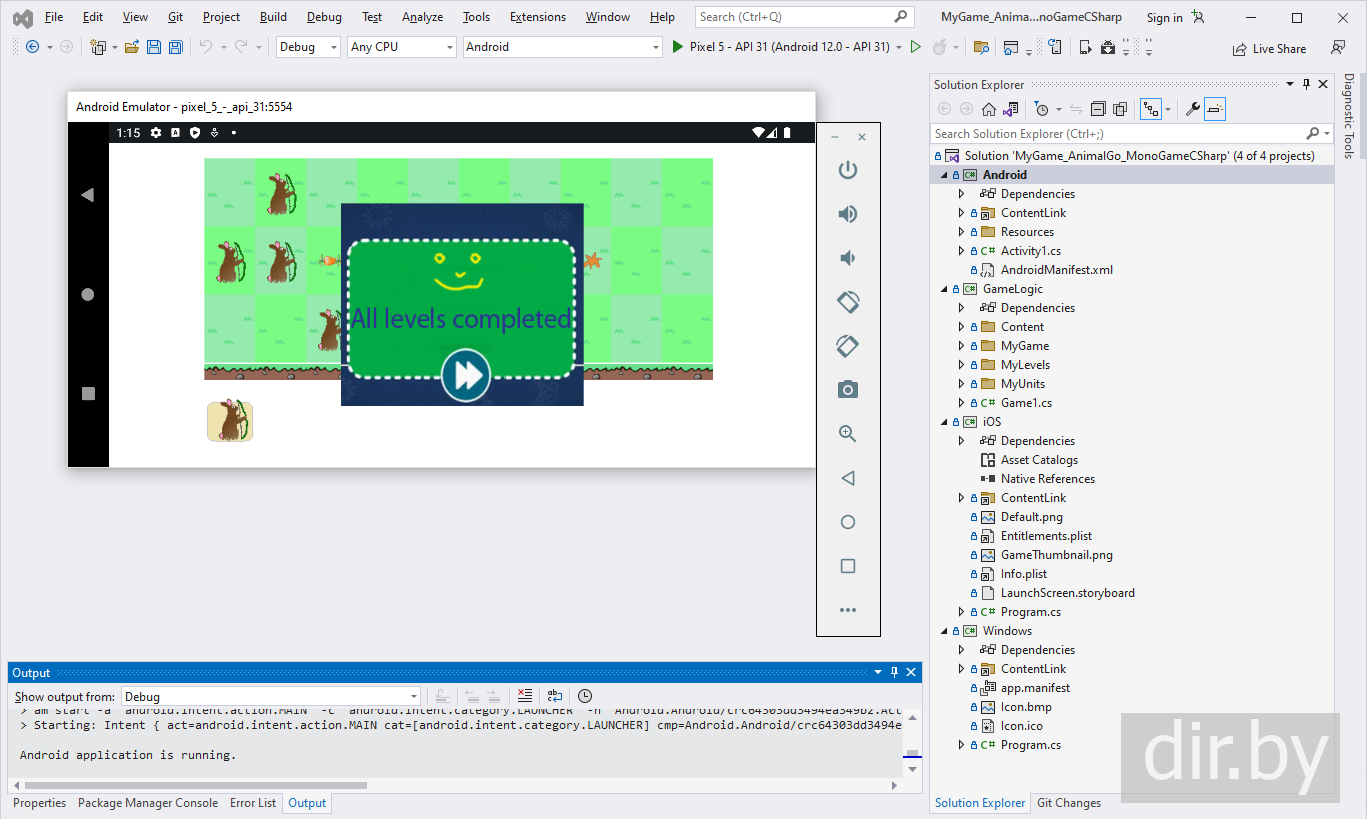1367x819 pixels.
Task: Open the Debug configuration dropdown
Action: 308,47
